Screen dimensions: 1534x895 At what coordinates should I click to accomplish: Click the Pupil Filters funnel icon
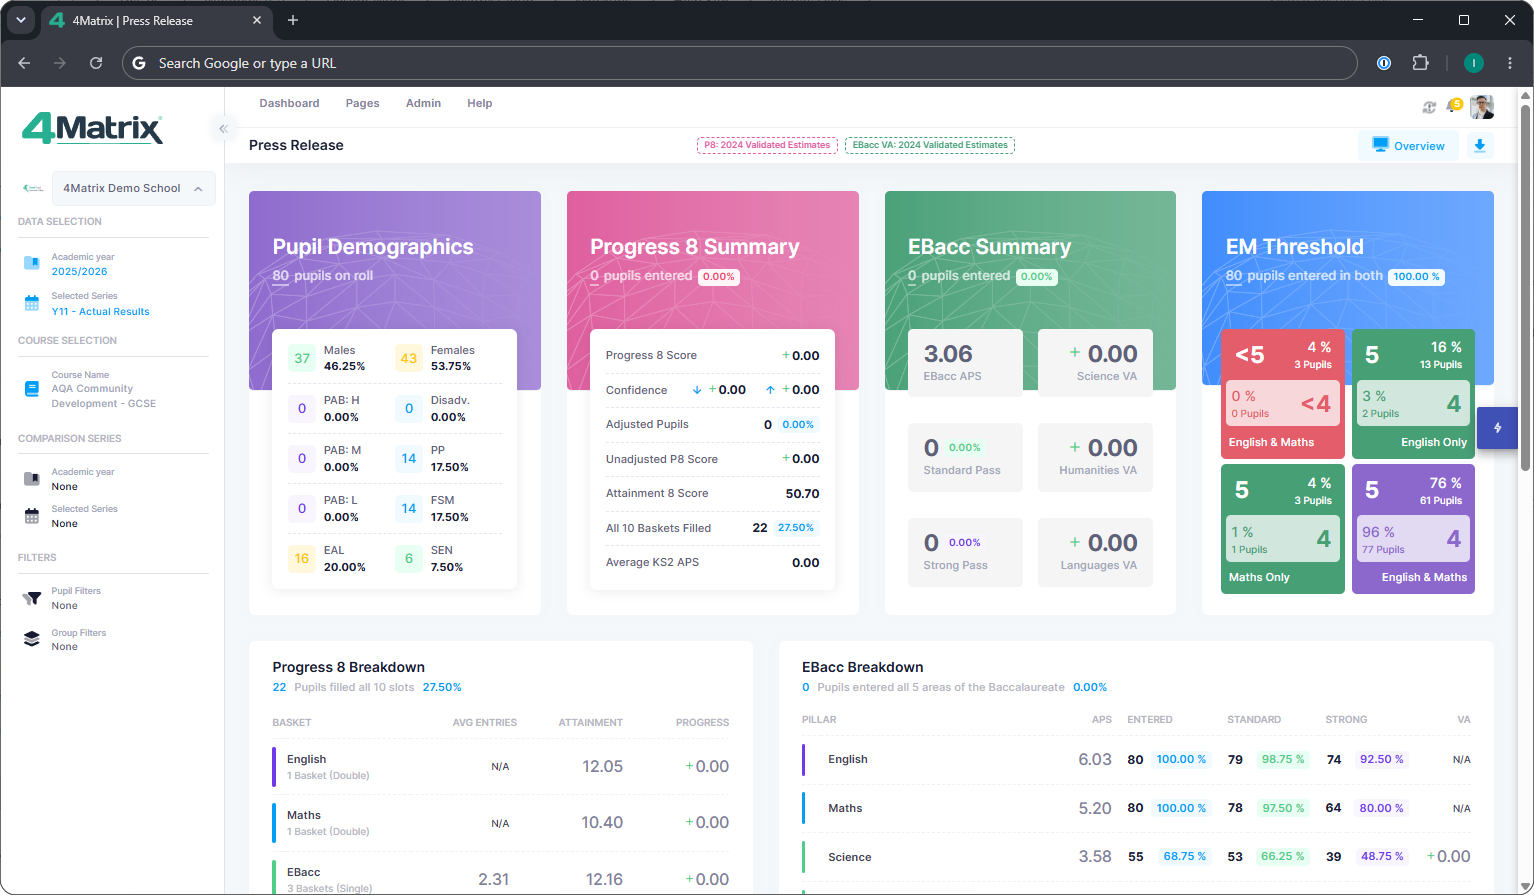[x=32, y=598]
